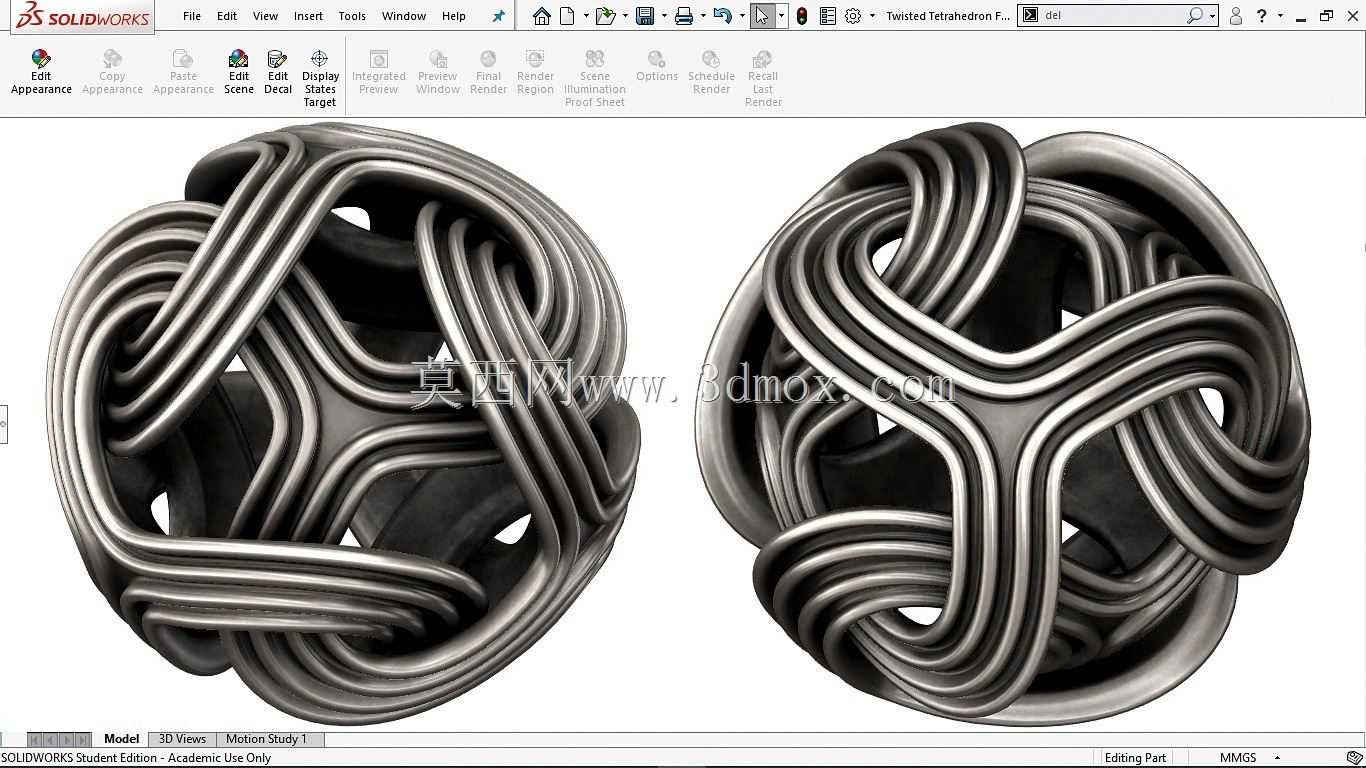Click Recall Last Render

pos(763,78)
